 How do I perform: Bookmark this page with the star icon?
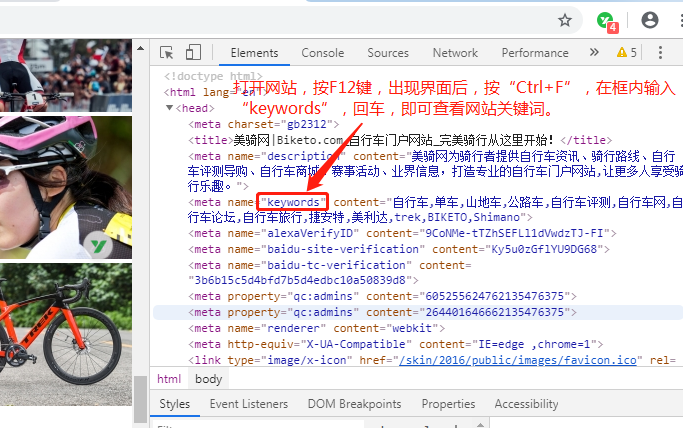point(565,20)
